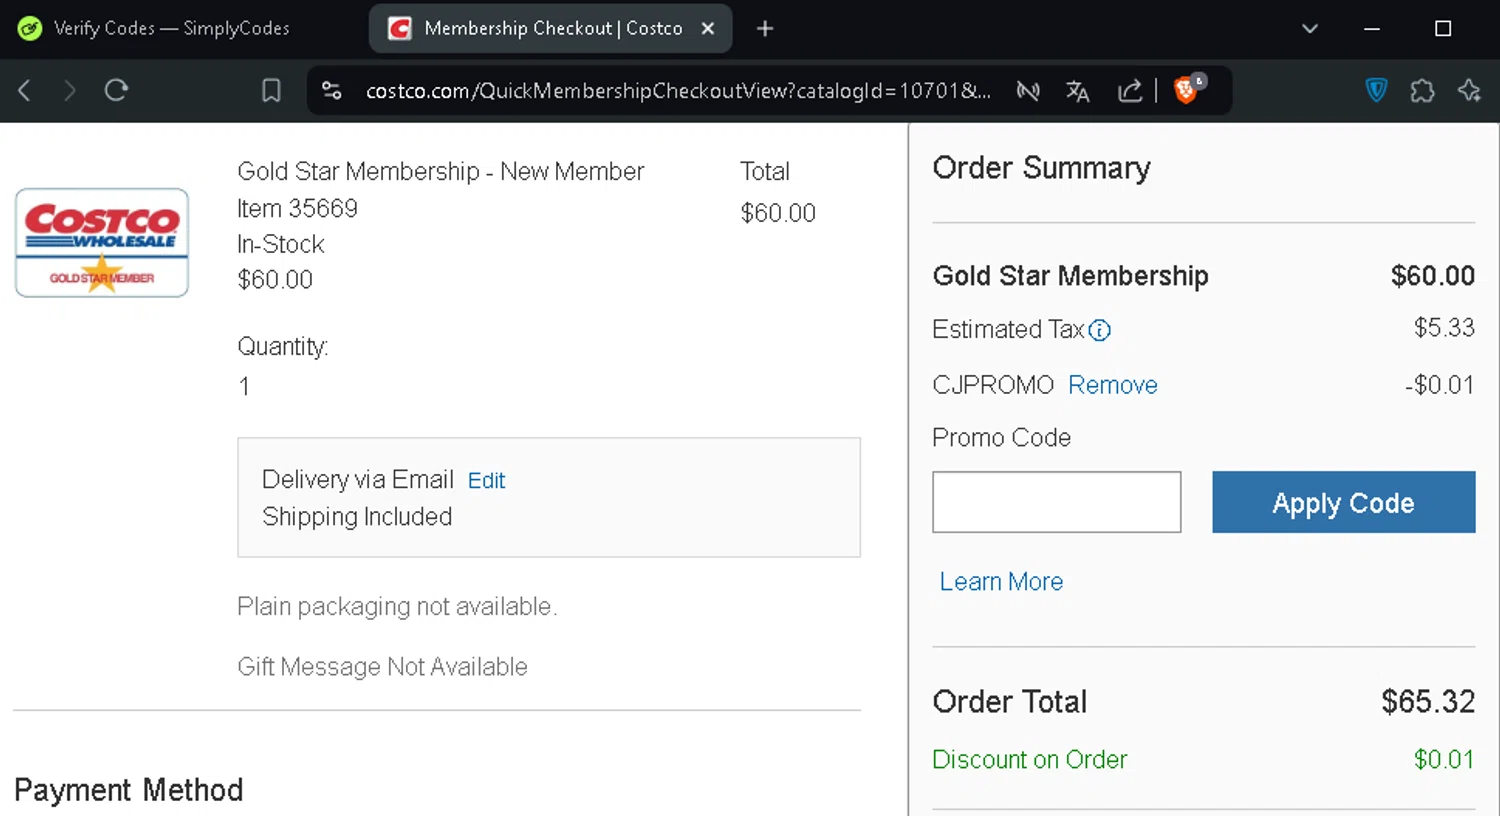Click the browser forward arrow
The image size is (1500, 816).
(69, 91)
